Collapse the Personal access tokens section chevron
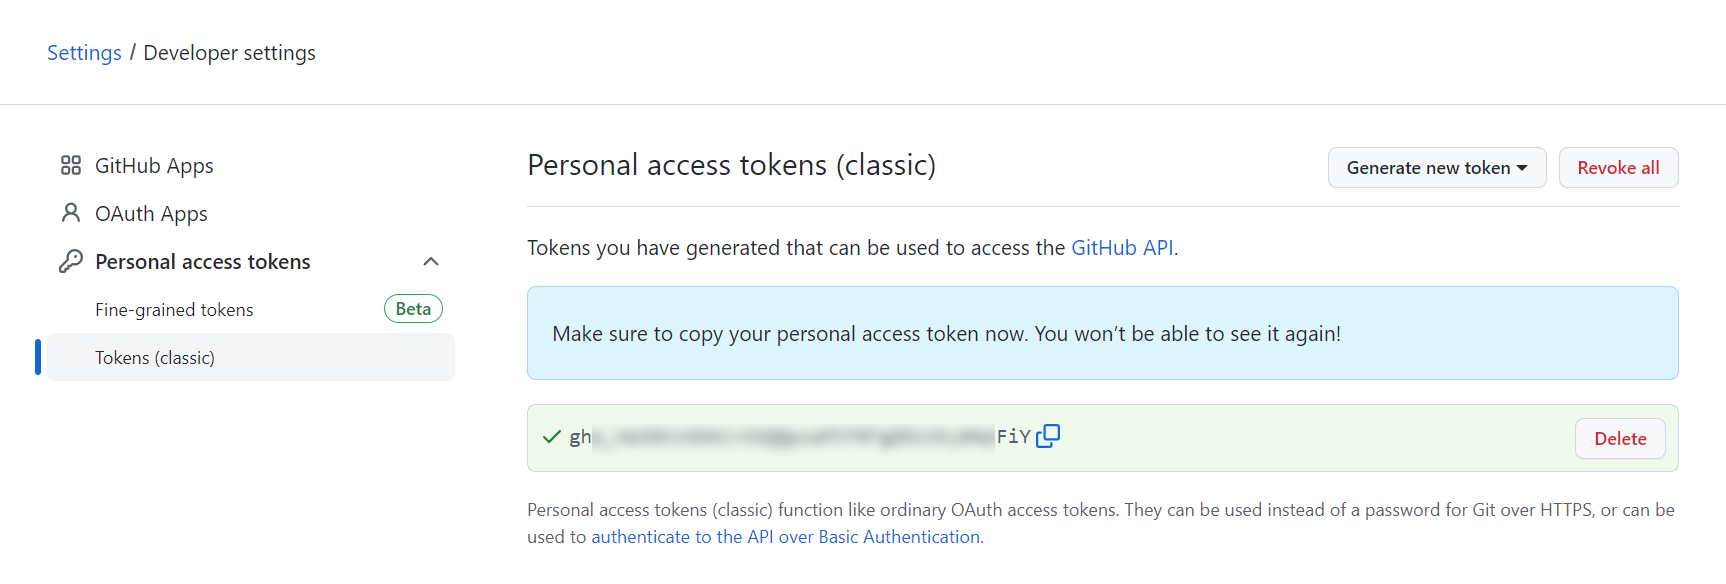The height and width of the screenshot is (584, 1726). coord(431,262)
